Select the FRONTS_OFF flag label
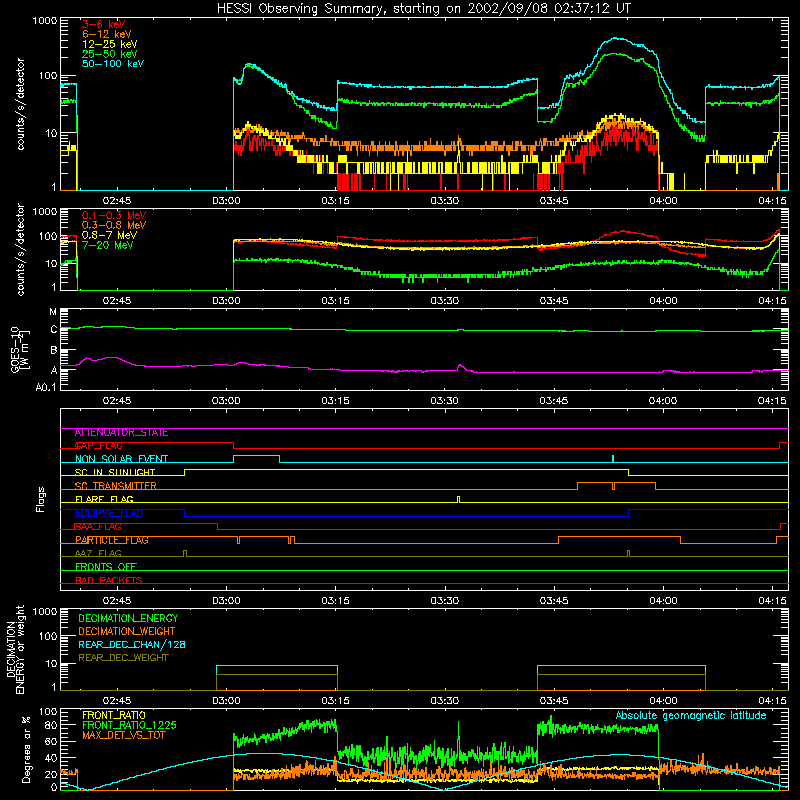The width and height of the screenshot is (800, 800). (x=106, y=567)
